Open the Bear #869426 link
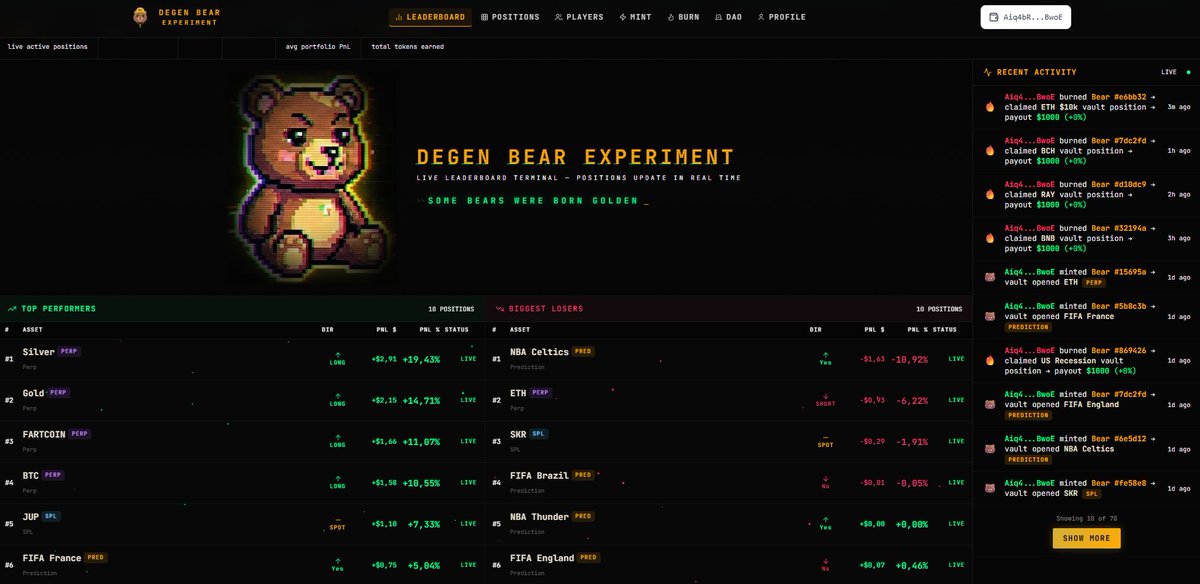Viewport: 1200px width, 584px height. (x=1119, y=351)
